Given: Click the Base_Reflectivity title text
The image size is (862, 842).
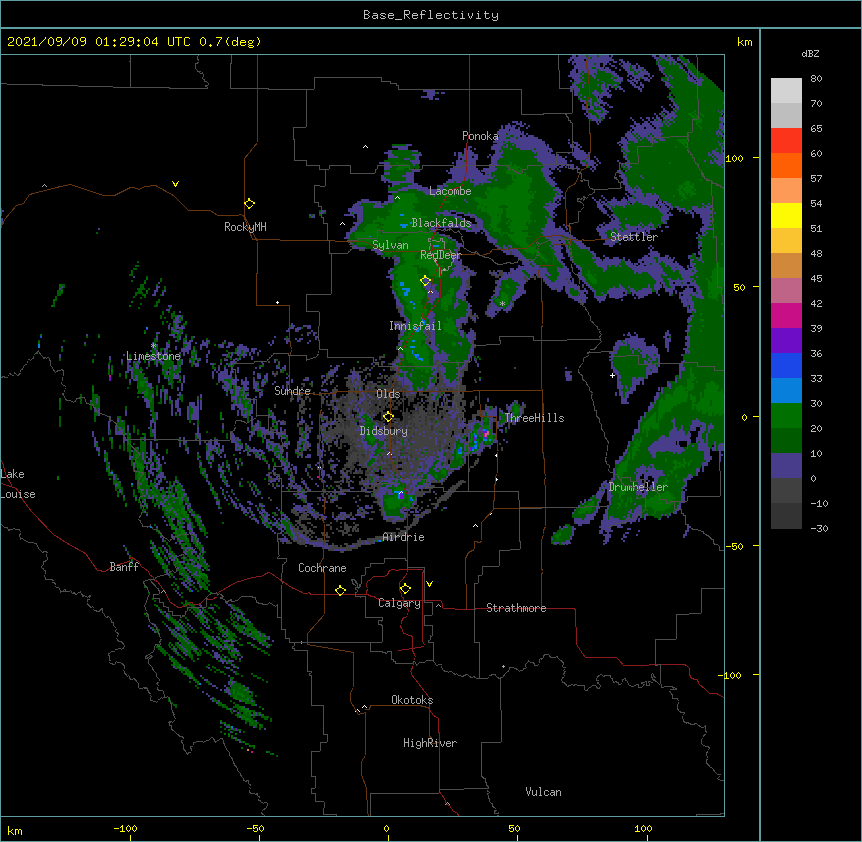Looking at the screenshot, I should pyautogui.click(x=431, y=15).
